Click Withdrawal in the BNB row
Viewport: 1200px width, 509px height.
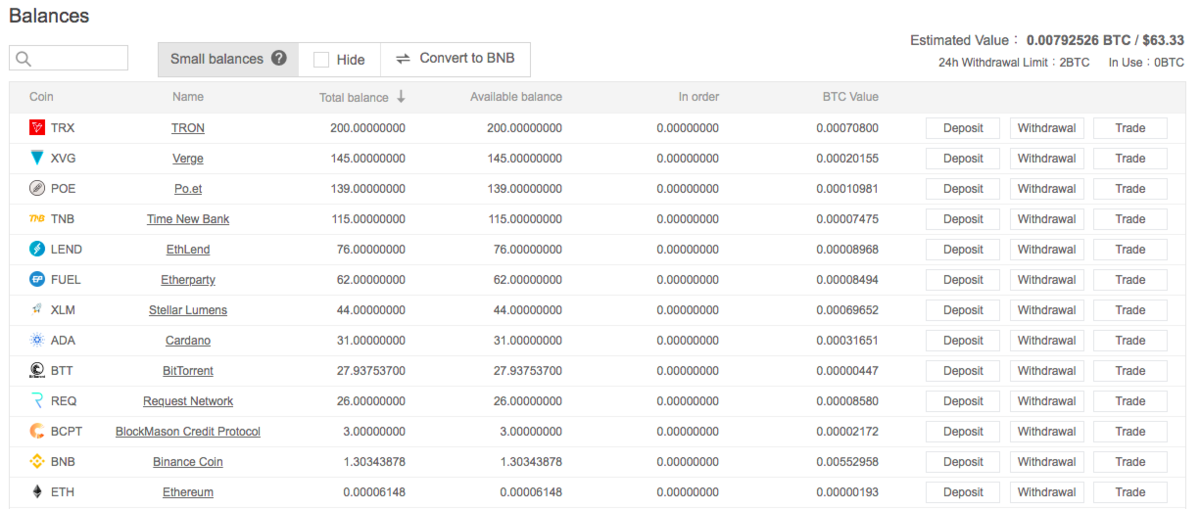pos(1047,461)
